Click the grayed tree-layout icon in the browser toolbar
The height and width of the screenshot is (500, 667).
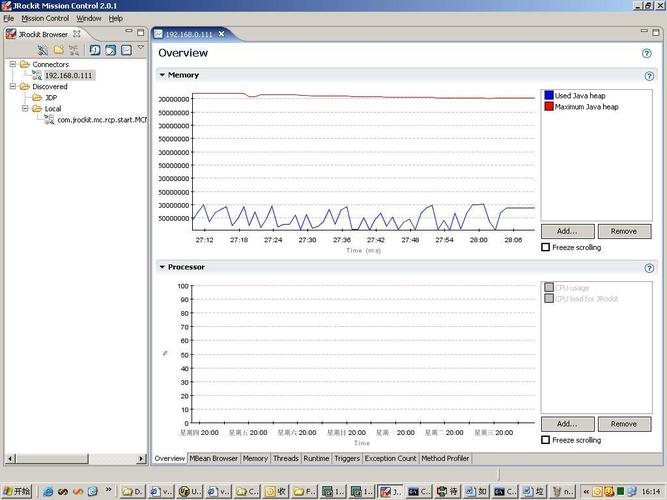pos(74,50)
